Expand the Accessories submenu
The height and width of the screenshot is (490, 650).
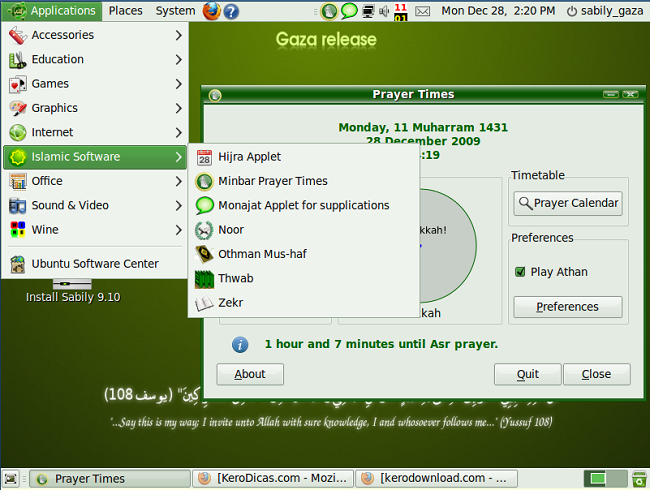pyautogui.click(x=95, y=35)
